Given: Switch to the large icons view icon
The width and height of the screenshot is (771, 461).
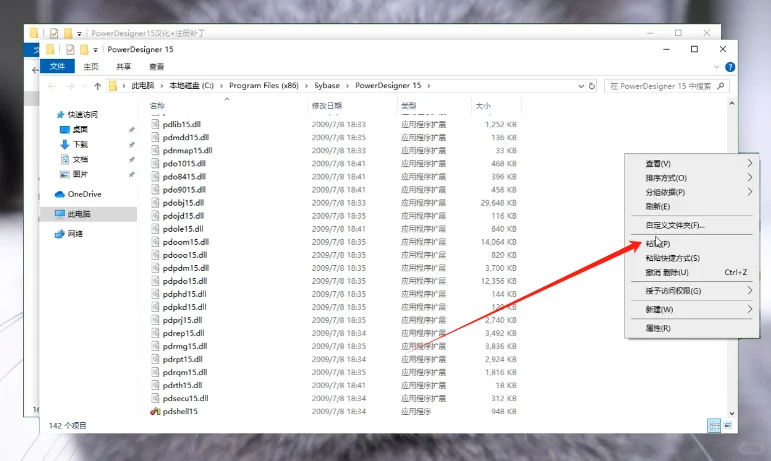Looking at the screenshot, I should click(728, 426).
